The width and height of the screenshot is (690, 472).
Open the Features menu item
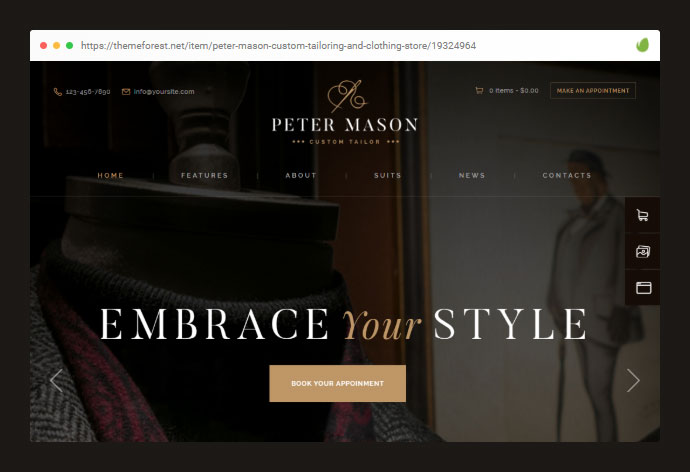pos(205,175)
